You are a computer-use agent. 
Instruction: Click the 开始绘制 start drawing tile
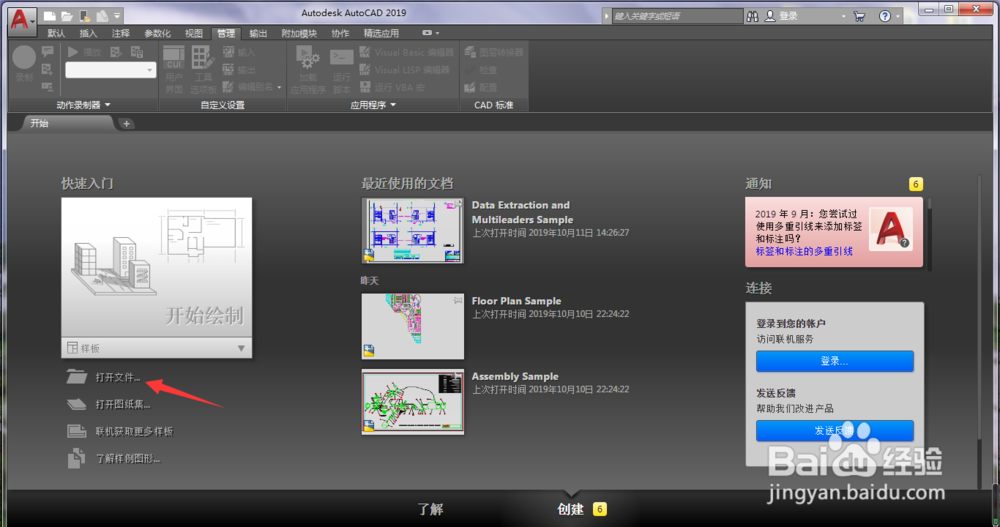156,267
